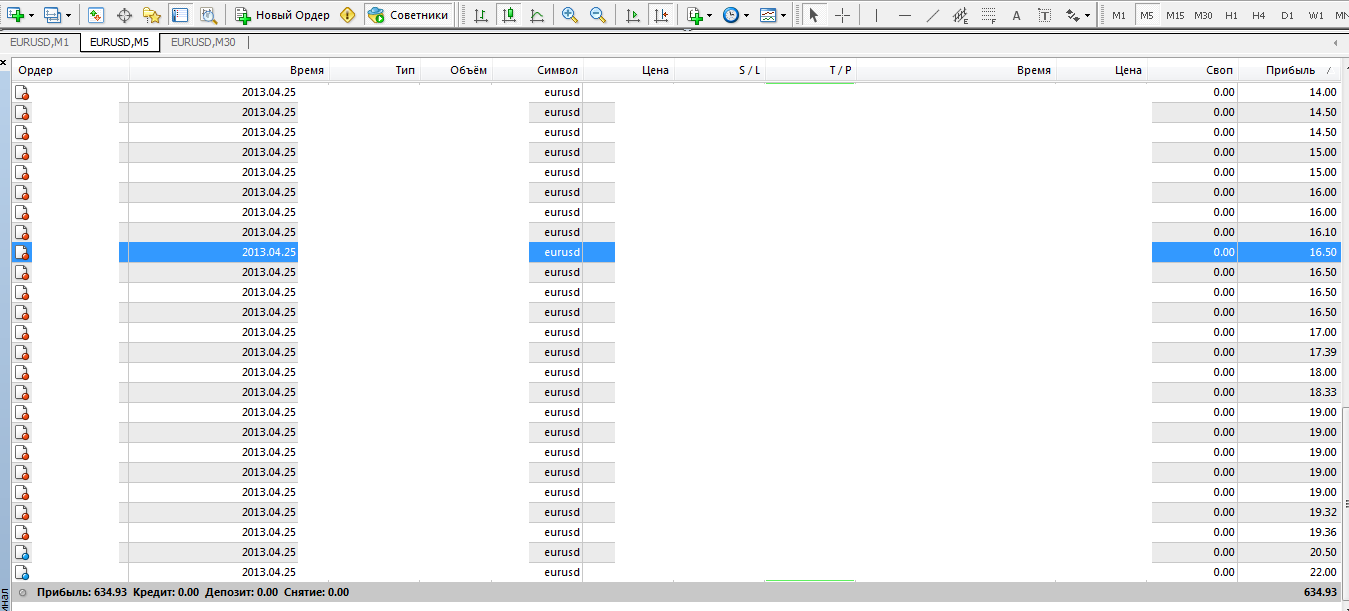
Task: Set timeframe to H4
Action: click(1259, 15)
